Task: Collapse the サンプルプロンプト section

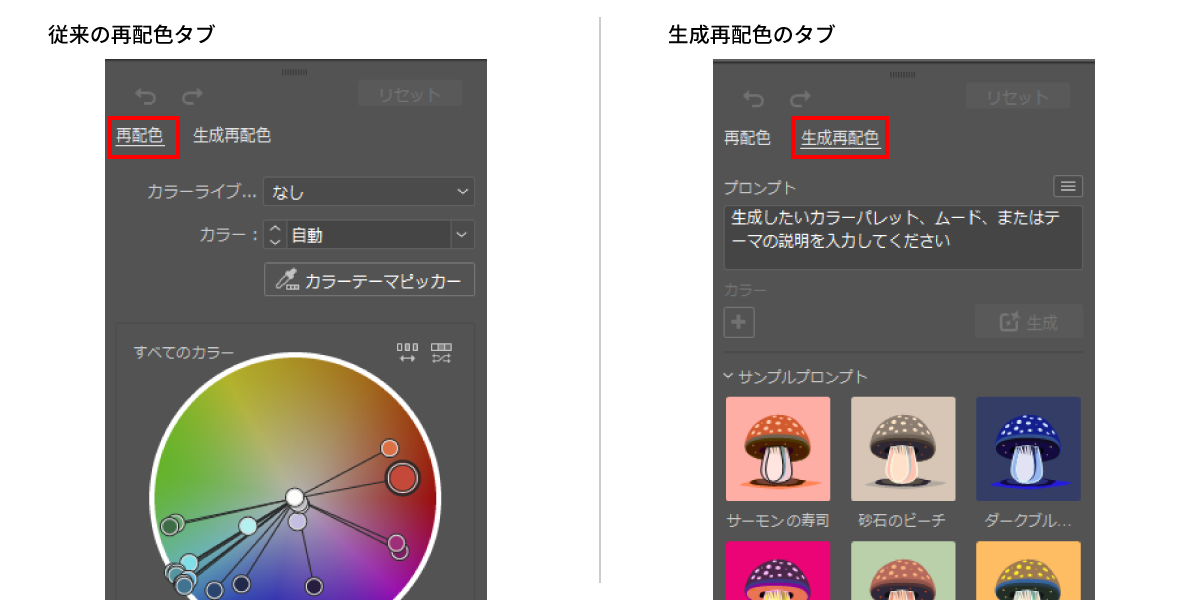Action: [729, 377]
